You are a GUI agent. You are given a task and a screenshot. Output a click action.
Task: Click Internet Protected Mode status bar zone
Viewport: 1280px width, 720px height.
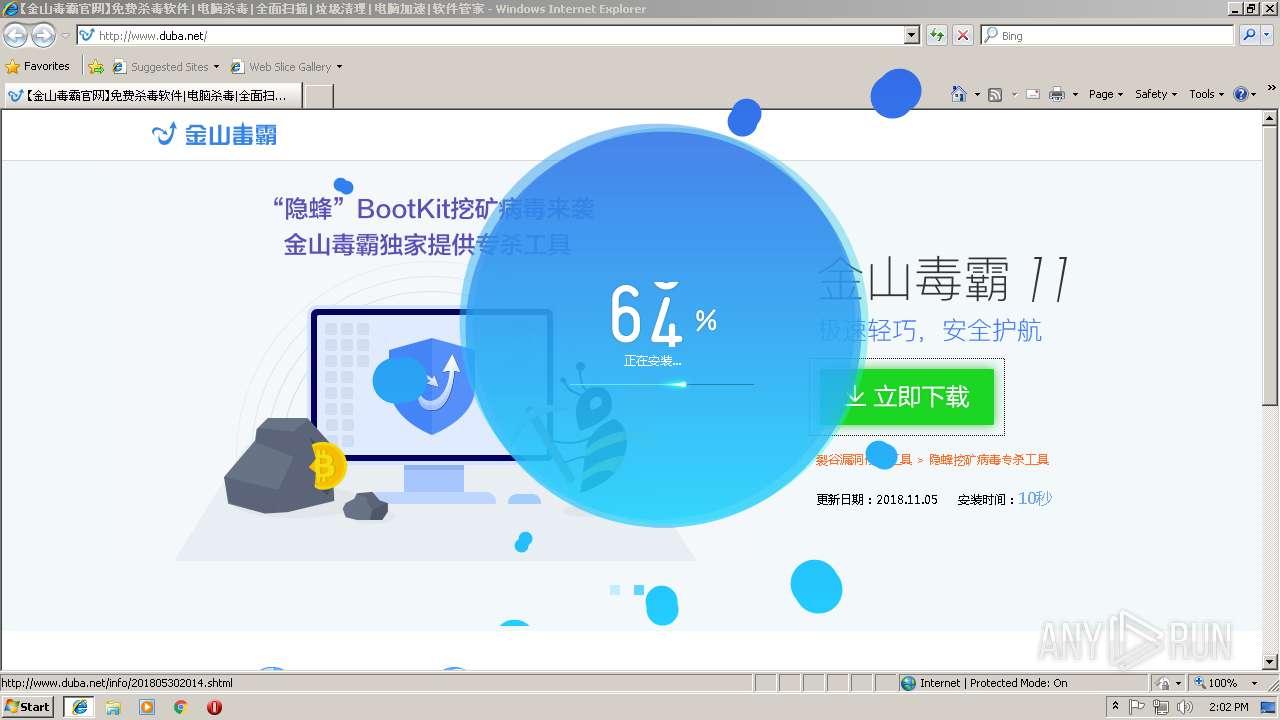tap(1024, 683)
